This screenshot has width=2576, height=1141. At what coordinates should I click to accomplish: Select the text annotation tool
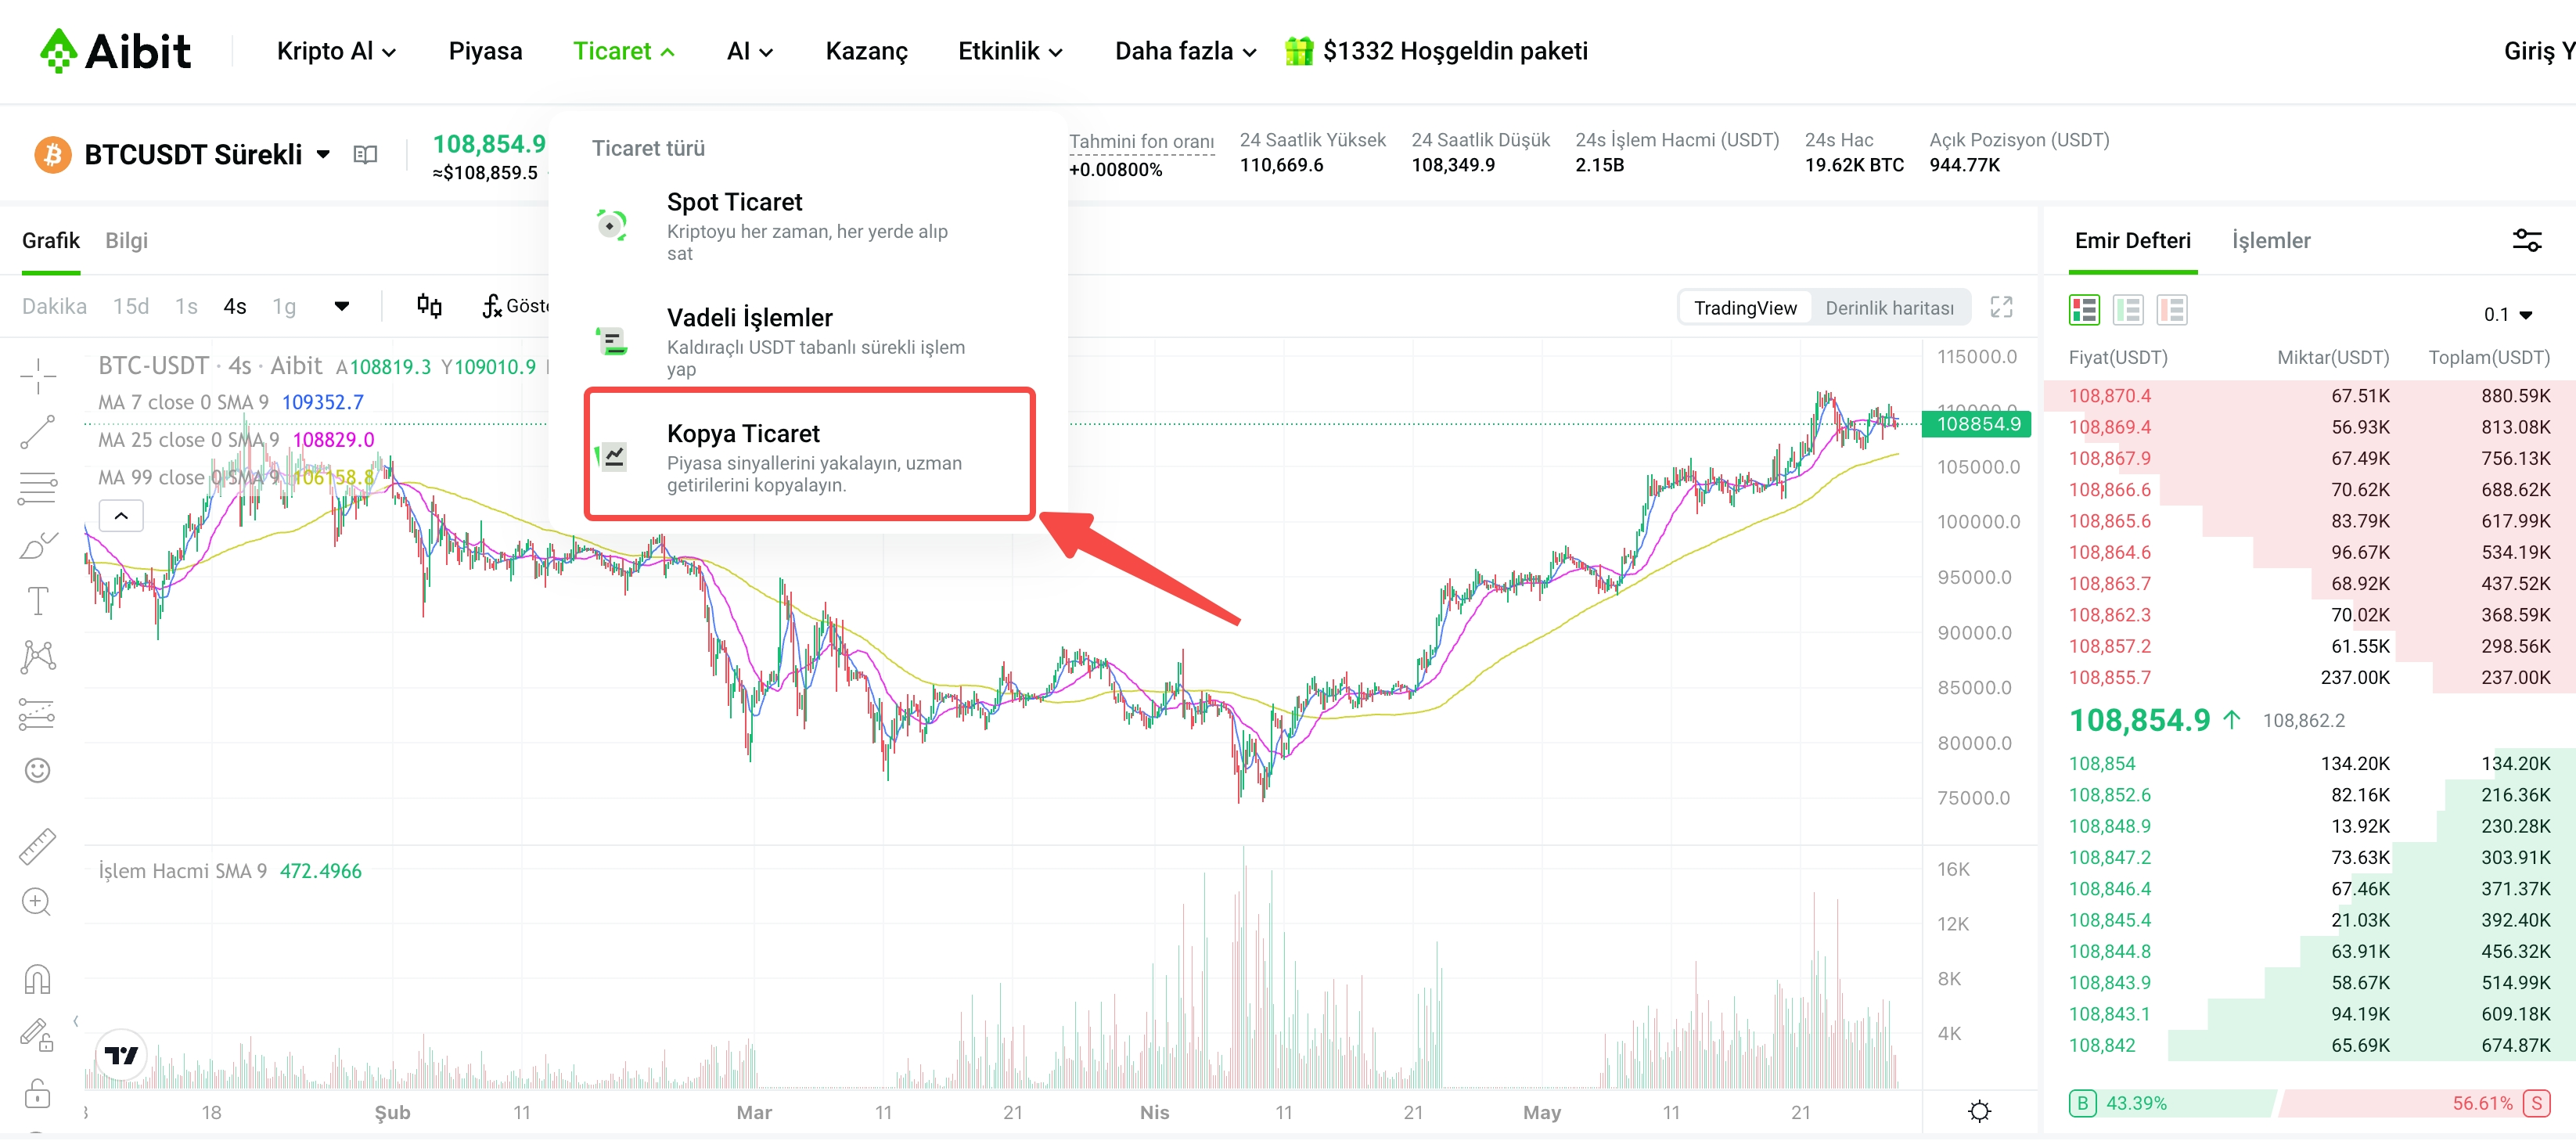[x=38, y=601]
